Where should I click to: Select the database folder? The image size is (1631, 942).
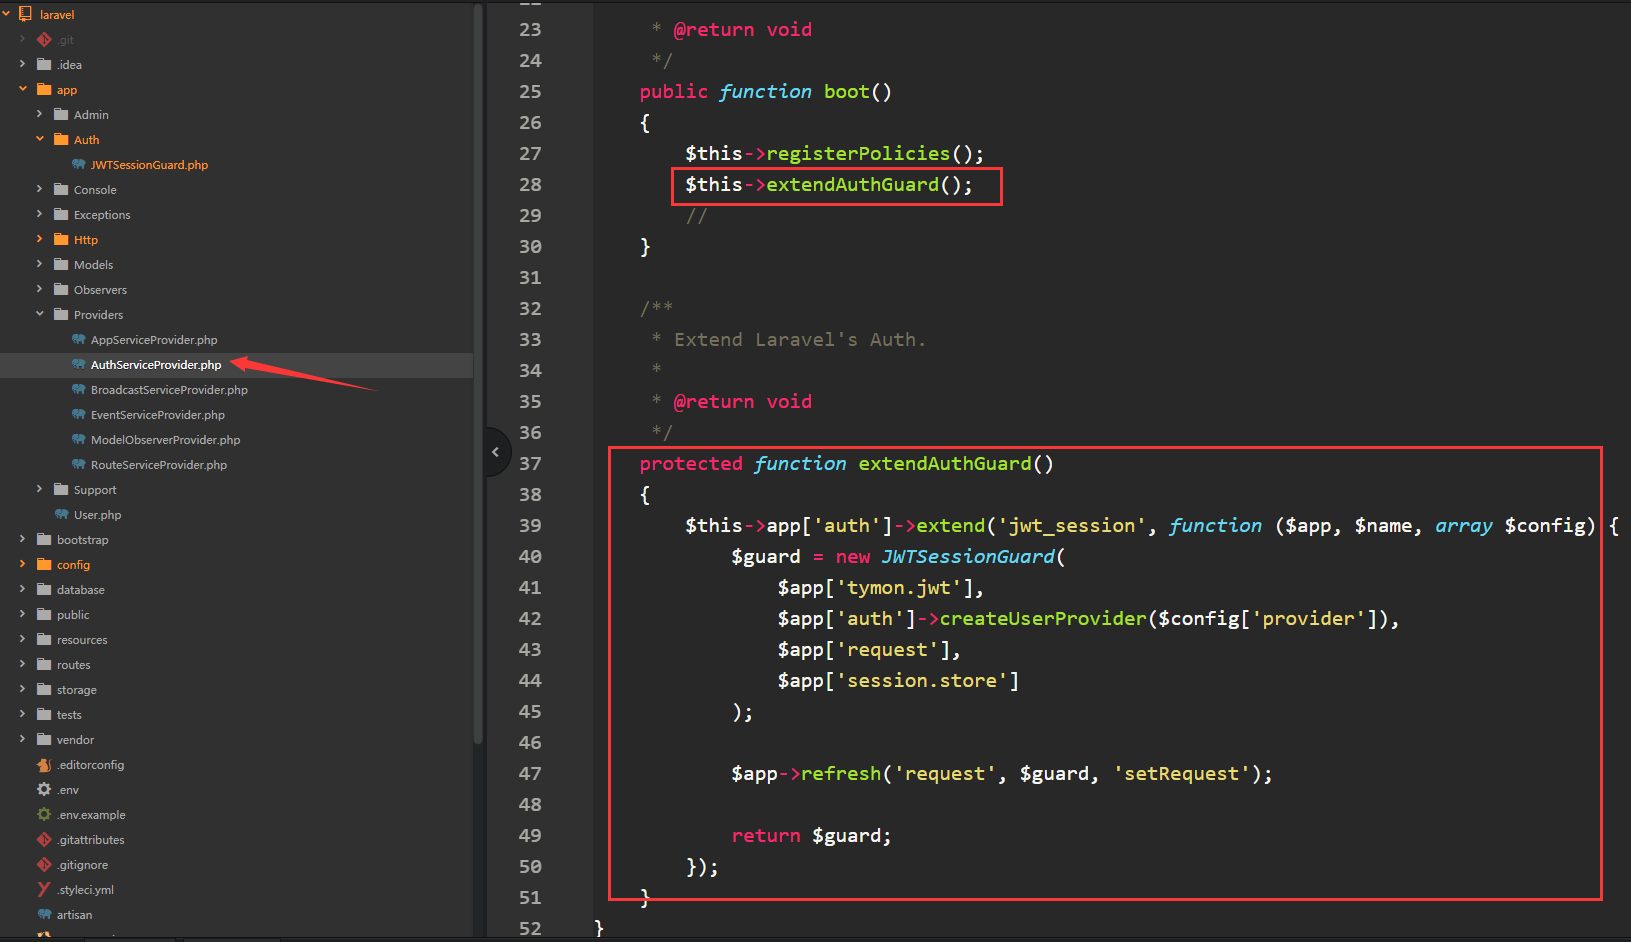[x=80, y=590]
